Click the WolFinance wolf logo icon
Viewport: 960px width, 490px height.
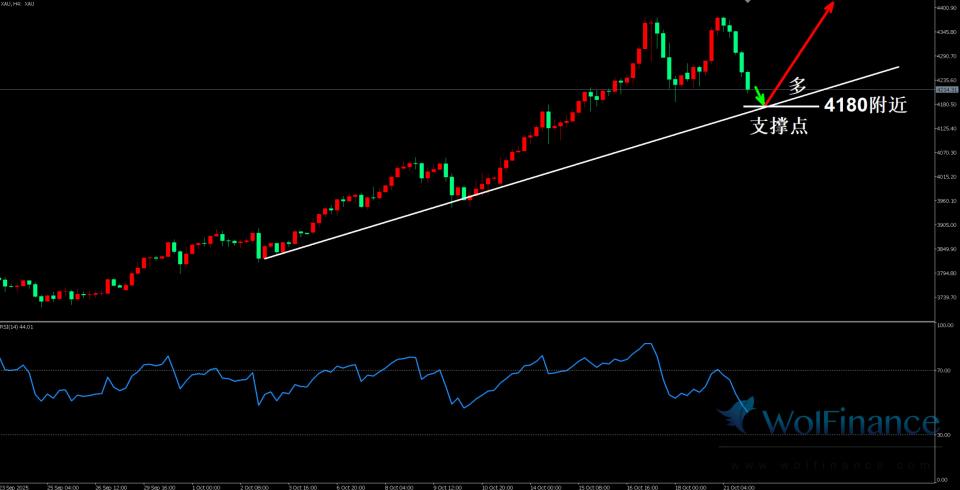click(738, 417)
